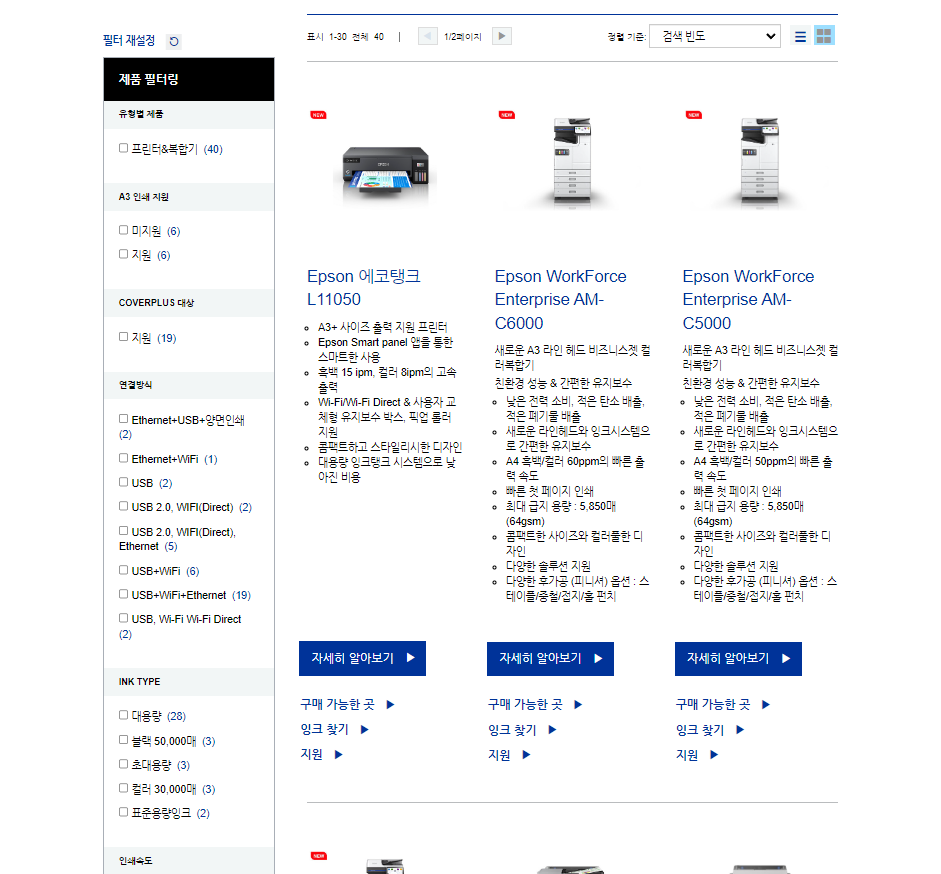Click 지원 link under AM-C6000
The image size is (941, 874).
point(509,755)
